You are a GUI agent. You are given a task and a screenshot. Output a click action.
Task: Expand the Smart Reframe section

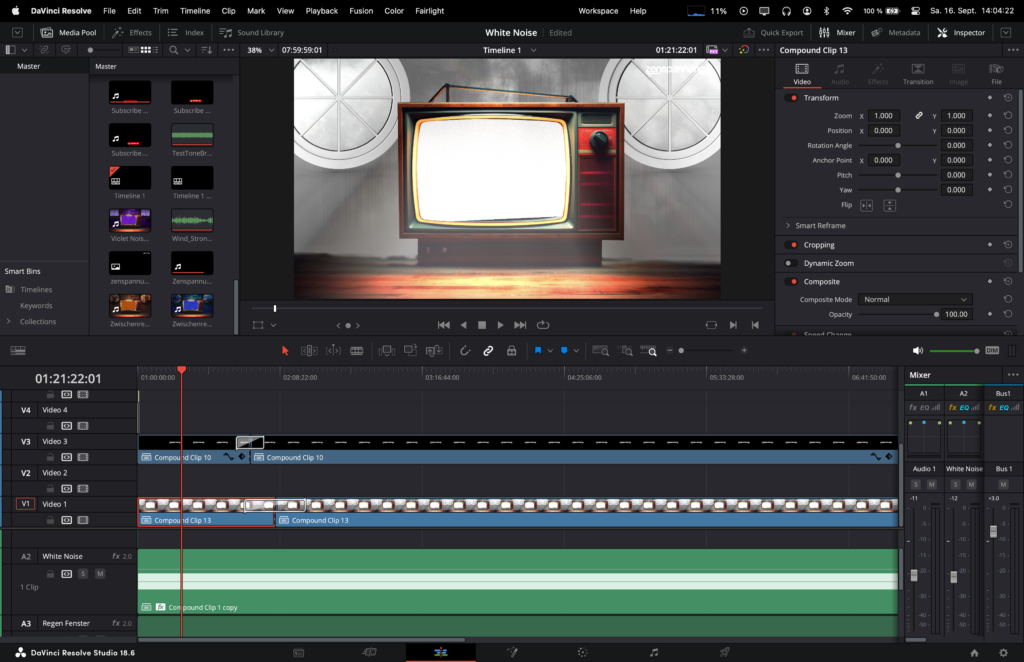point(788,225)
